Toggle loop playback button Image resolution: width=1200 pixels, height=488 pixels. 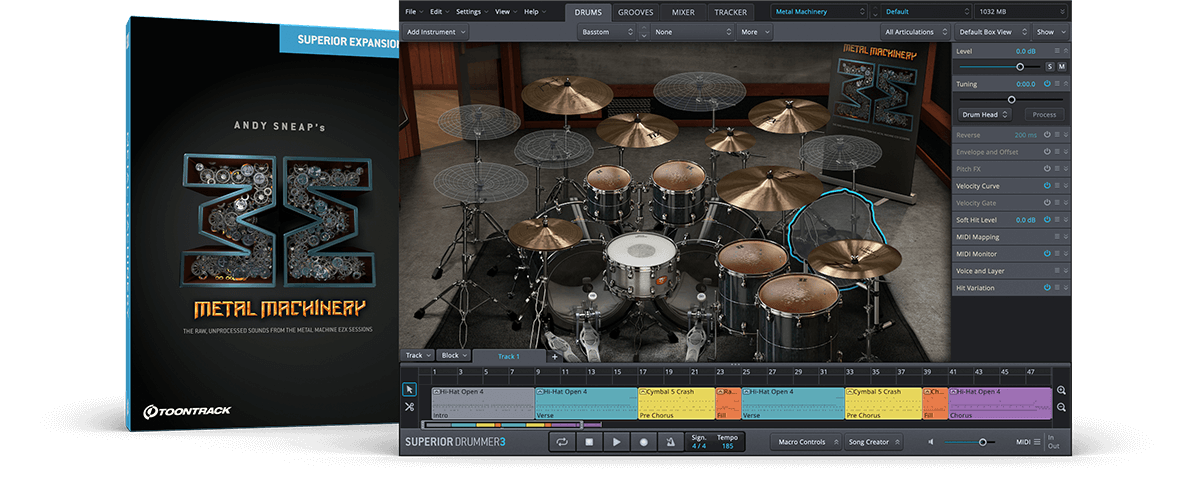562,441
